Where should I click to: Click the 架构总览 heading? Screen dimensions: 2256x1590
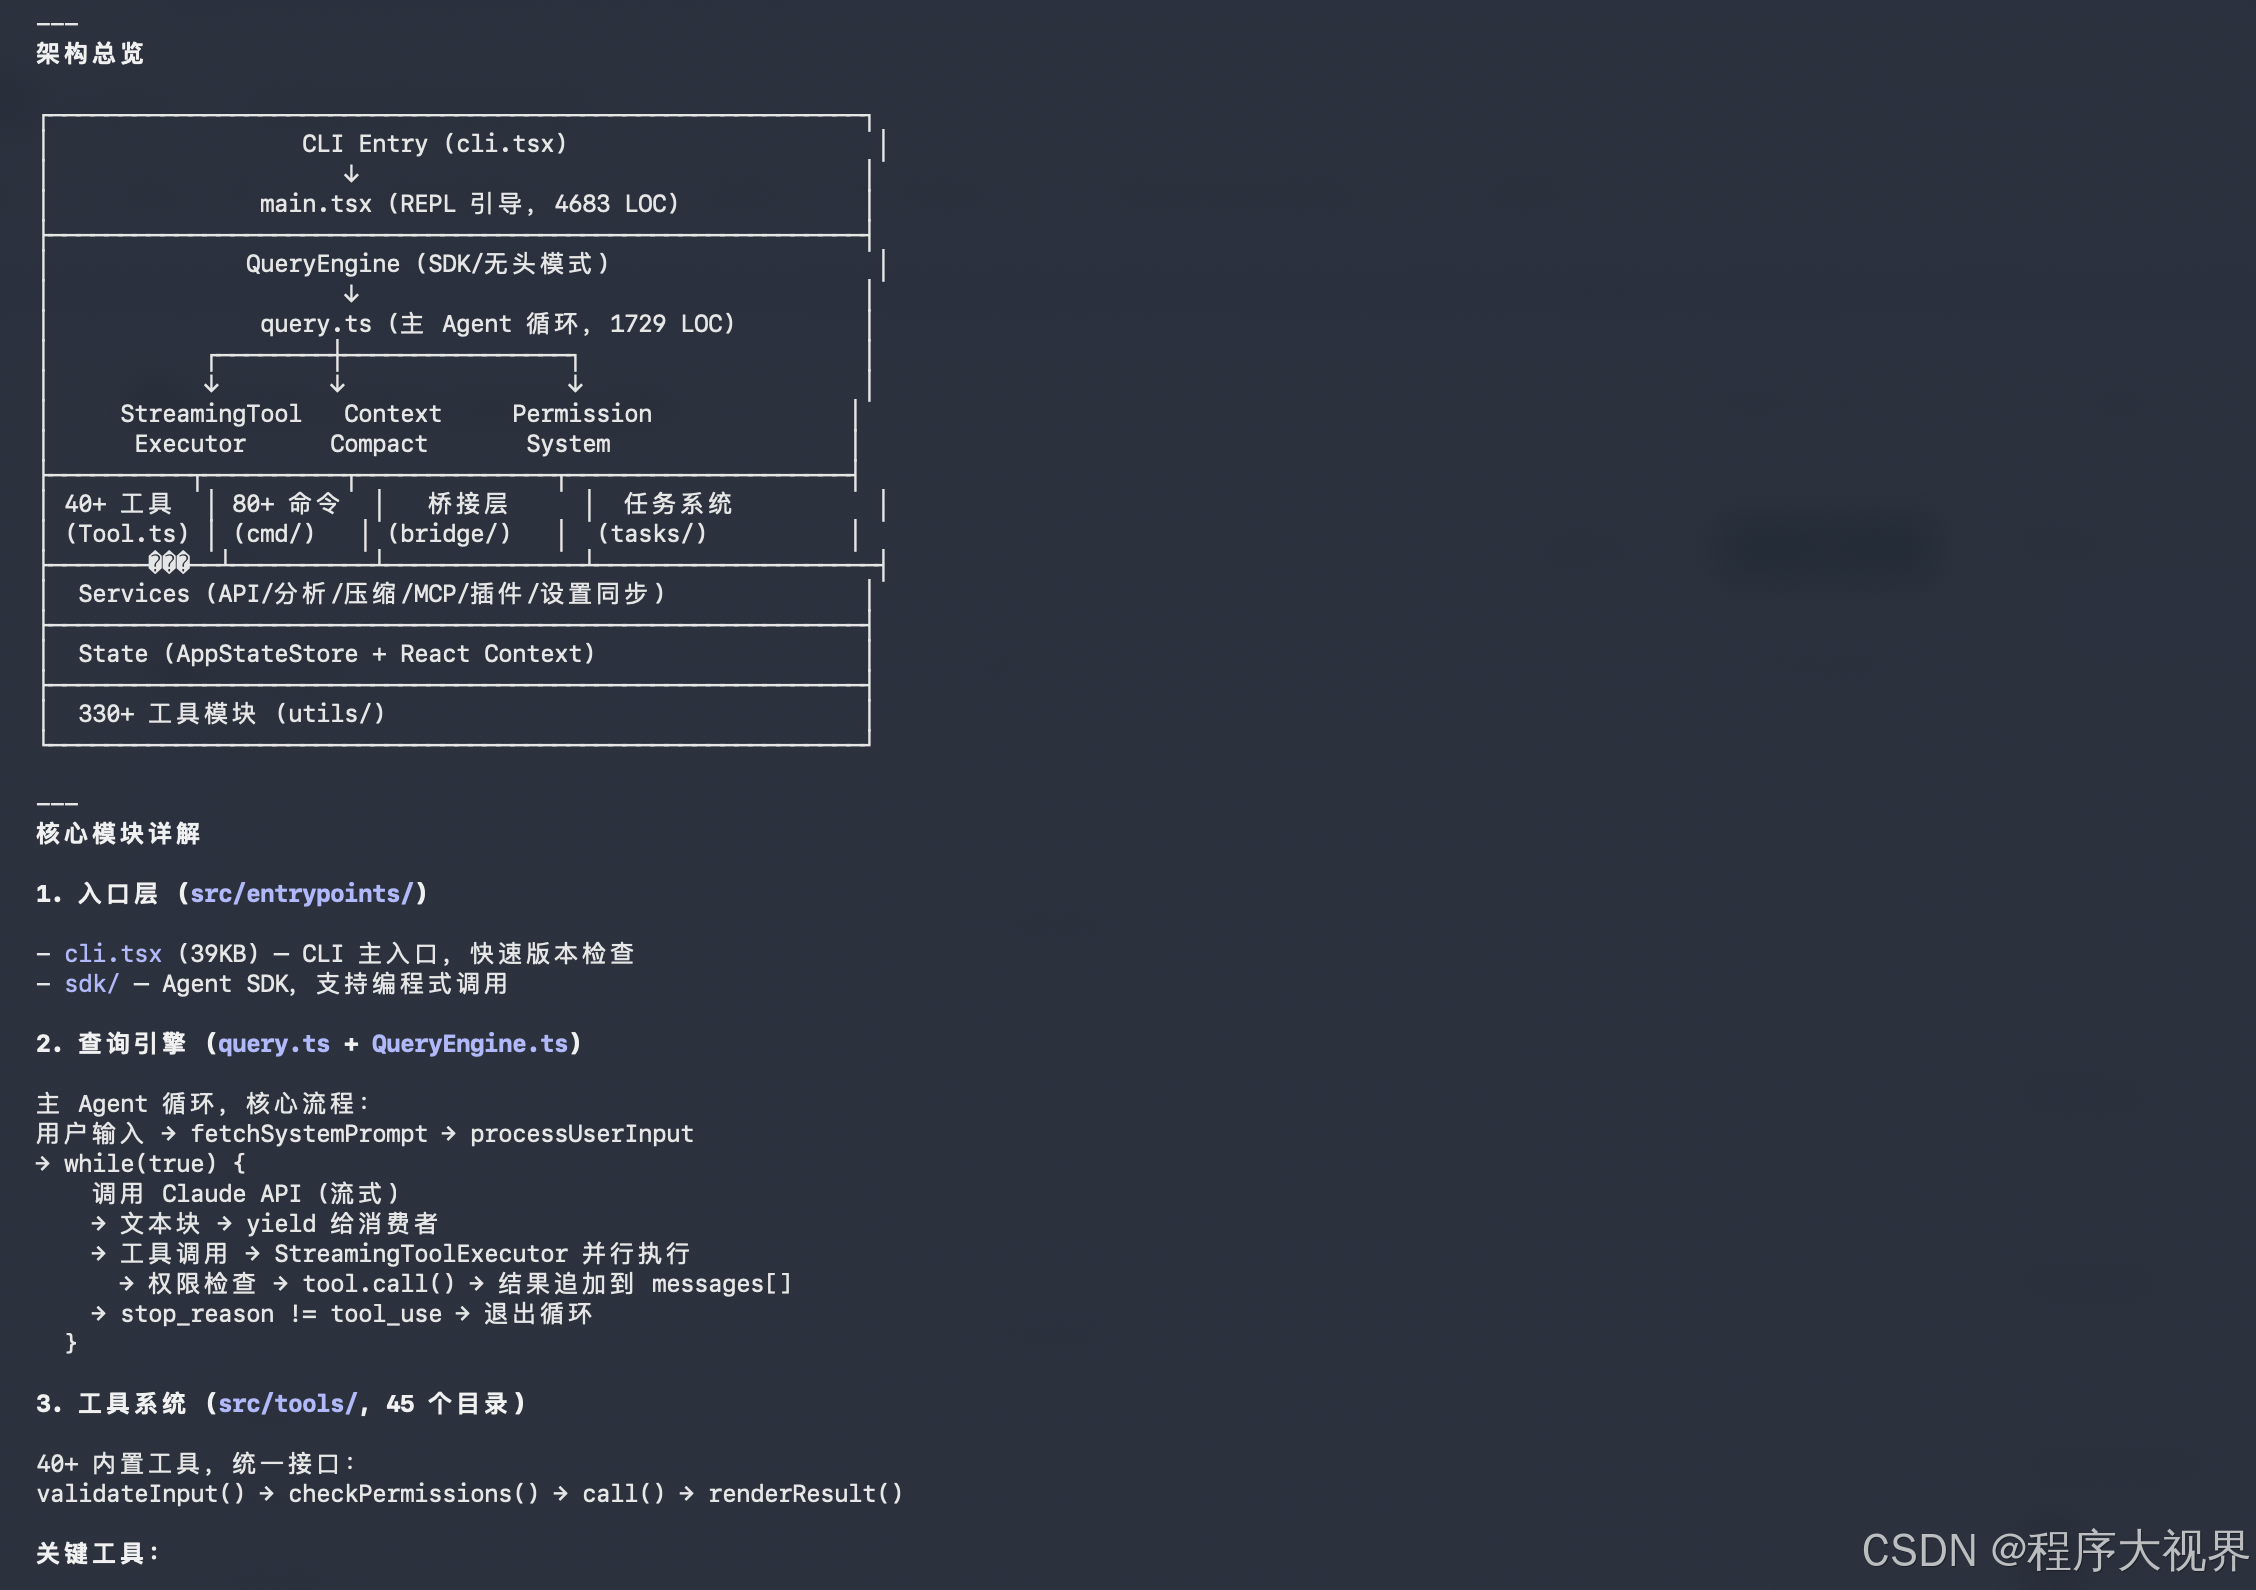90,54
